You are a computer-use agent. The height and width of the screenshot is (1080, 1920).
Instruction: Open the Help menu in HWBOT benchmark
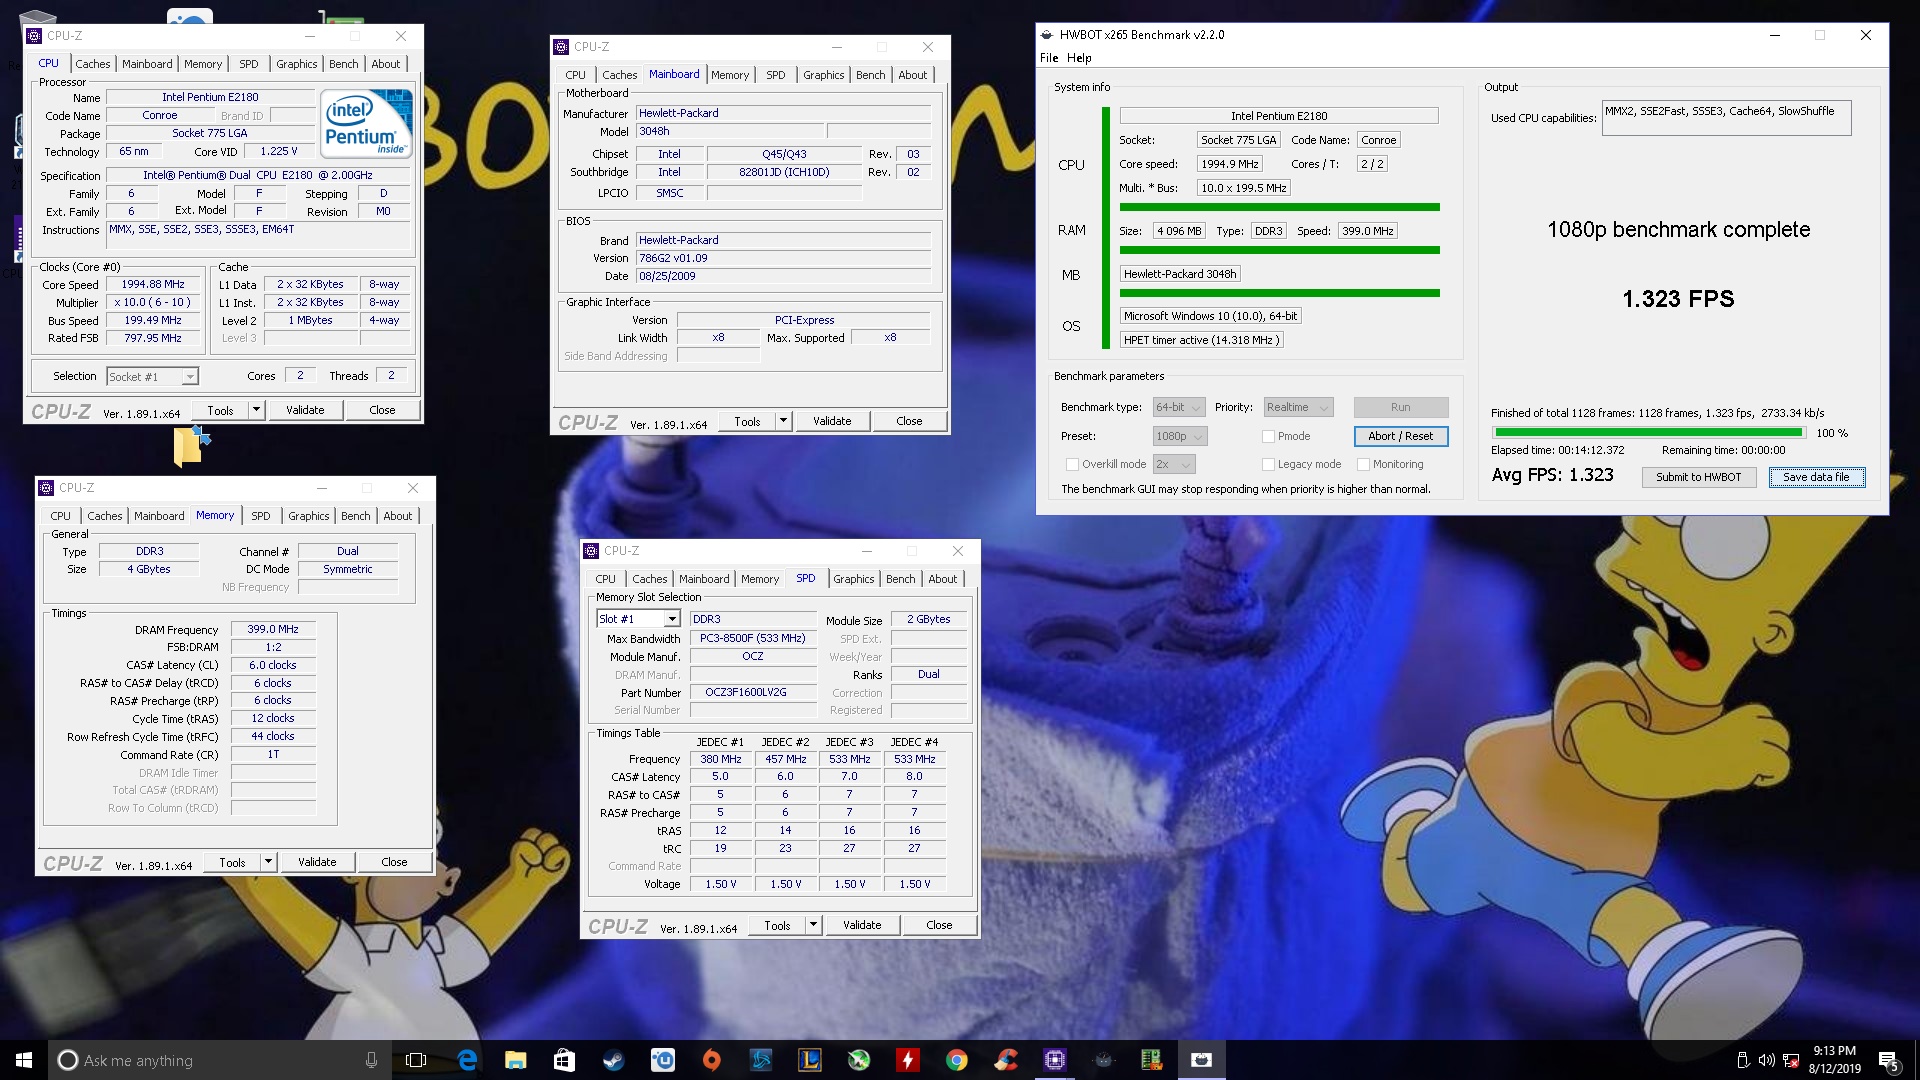[1079, 58]
